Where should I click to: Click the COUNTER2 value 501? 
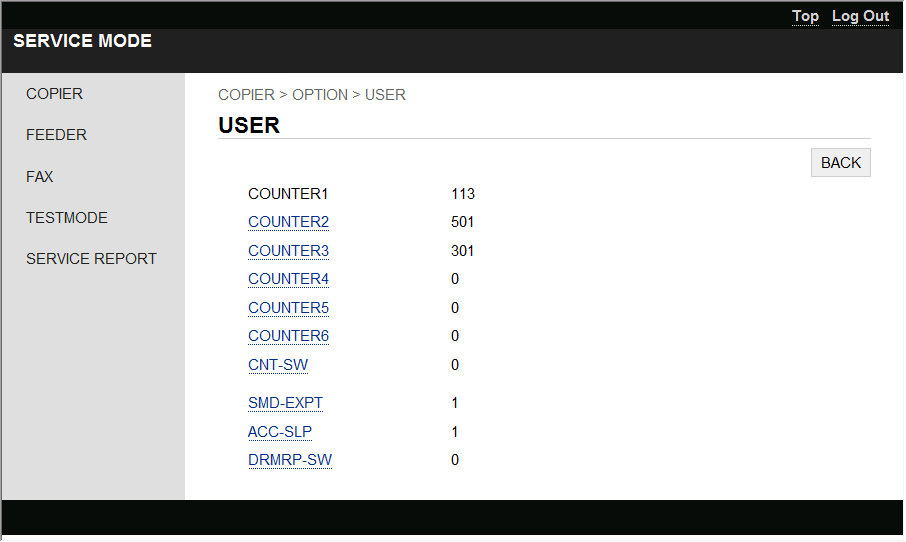pos(462,222)
